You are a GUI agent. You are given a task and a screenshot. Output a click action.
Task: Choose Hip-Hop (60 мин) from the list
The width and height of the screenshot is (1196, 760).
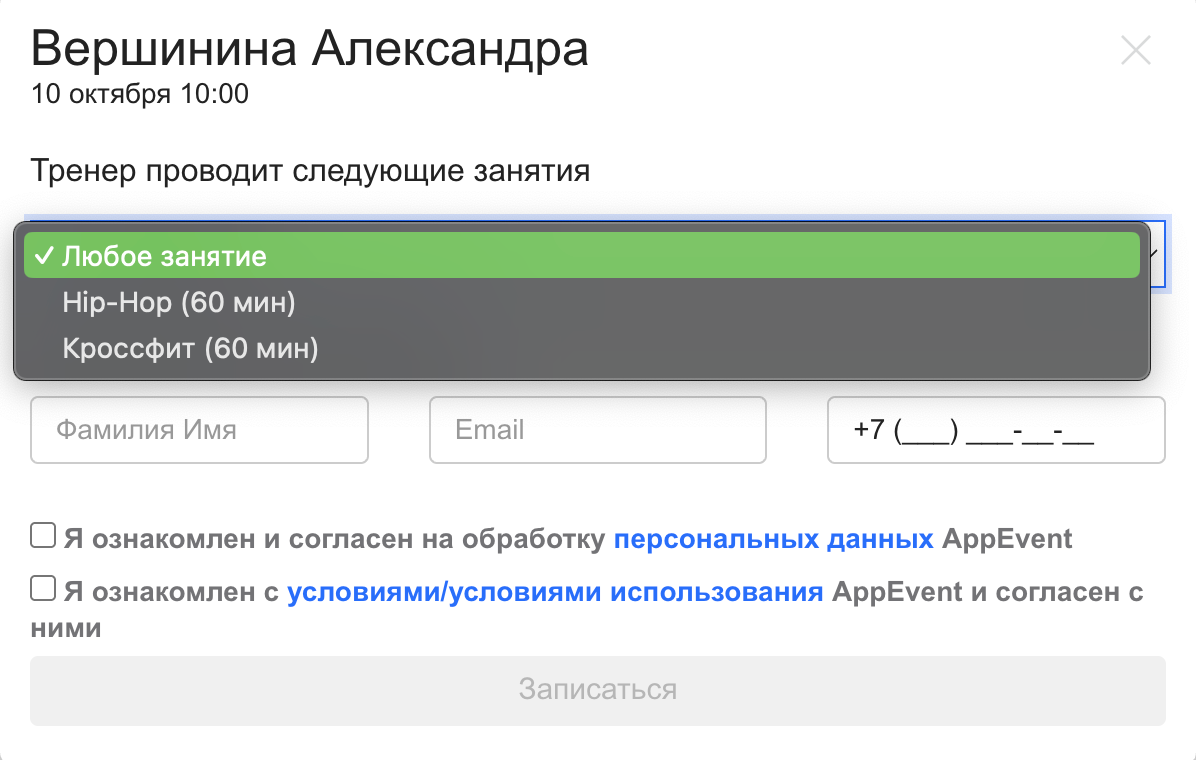click(179, 302)
